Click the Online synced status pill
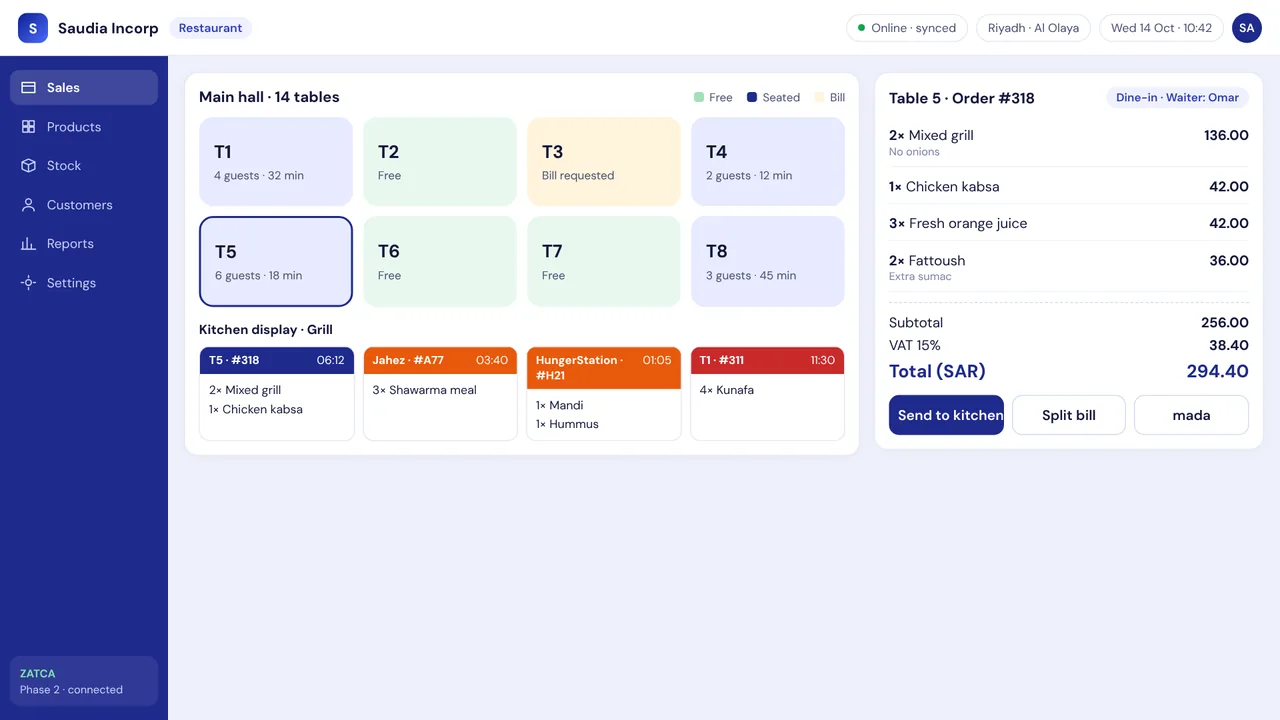Viewport: 1280px width, 720px height. point(907,28)
